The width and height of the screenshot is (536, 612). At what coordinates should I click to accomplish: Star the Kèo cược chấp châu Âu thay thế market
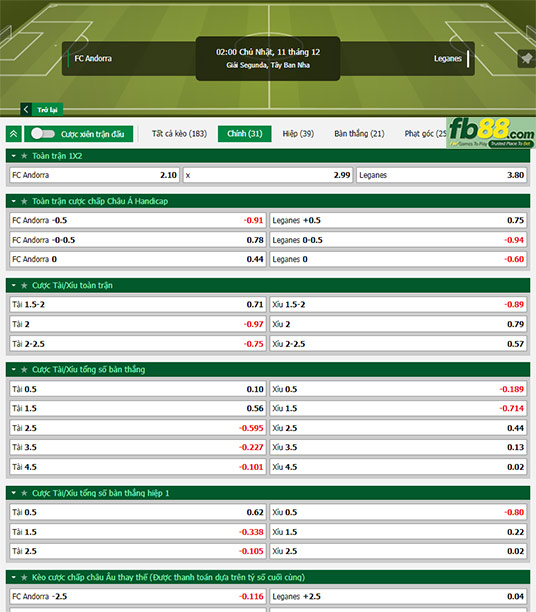coord(24,577)
